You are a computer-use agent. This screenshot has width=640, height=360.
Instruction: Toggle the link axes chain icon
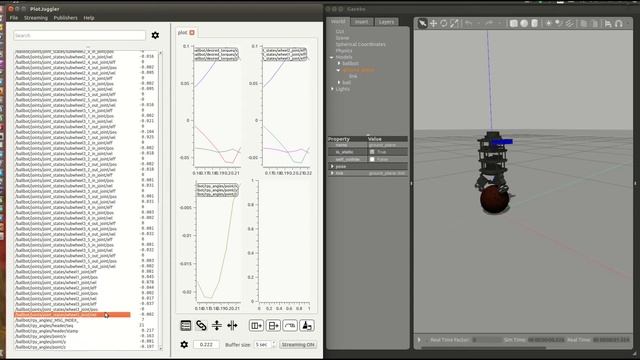[201, 325]
